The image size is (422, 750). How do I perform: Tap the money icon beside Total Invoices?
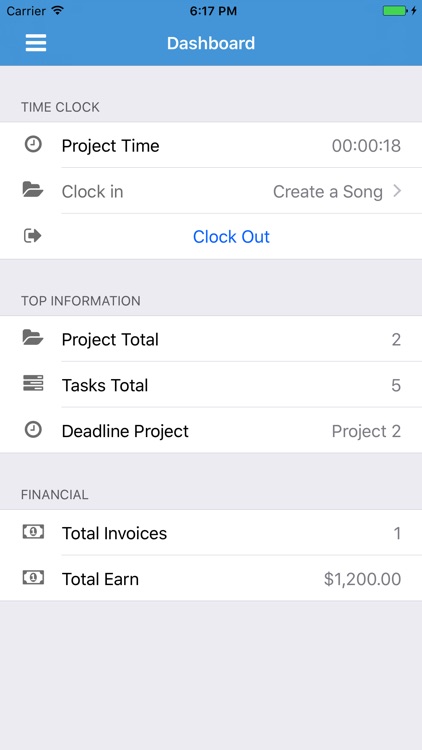(x=33, y=532)
